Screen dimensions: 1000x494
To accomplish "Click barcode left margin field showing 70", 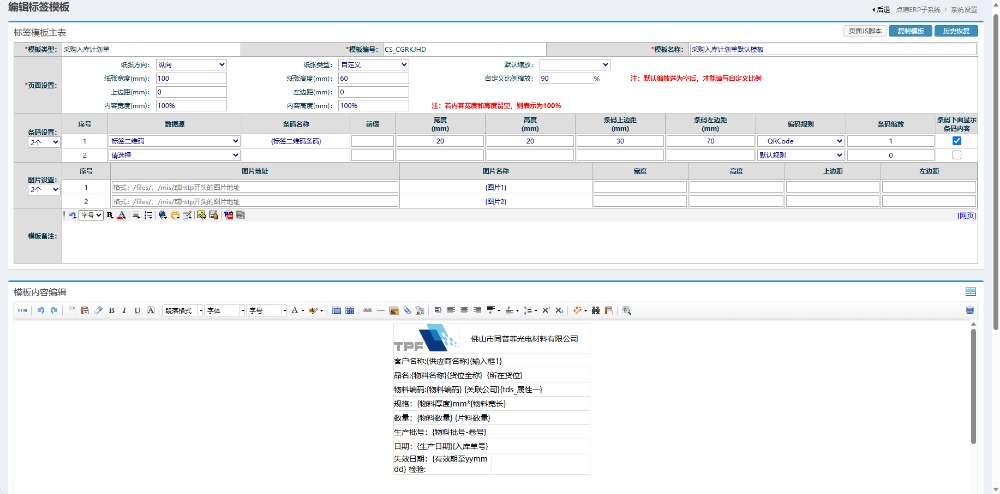I will (710, 141).
